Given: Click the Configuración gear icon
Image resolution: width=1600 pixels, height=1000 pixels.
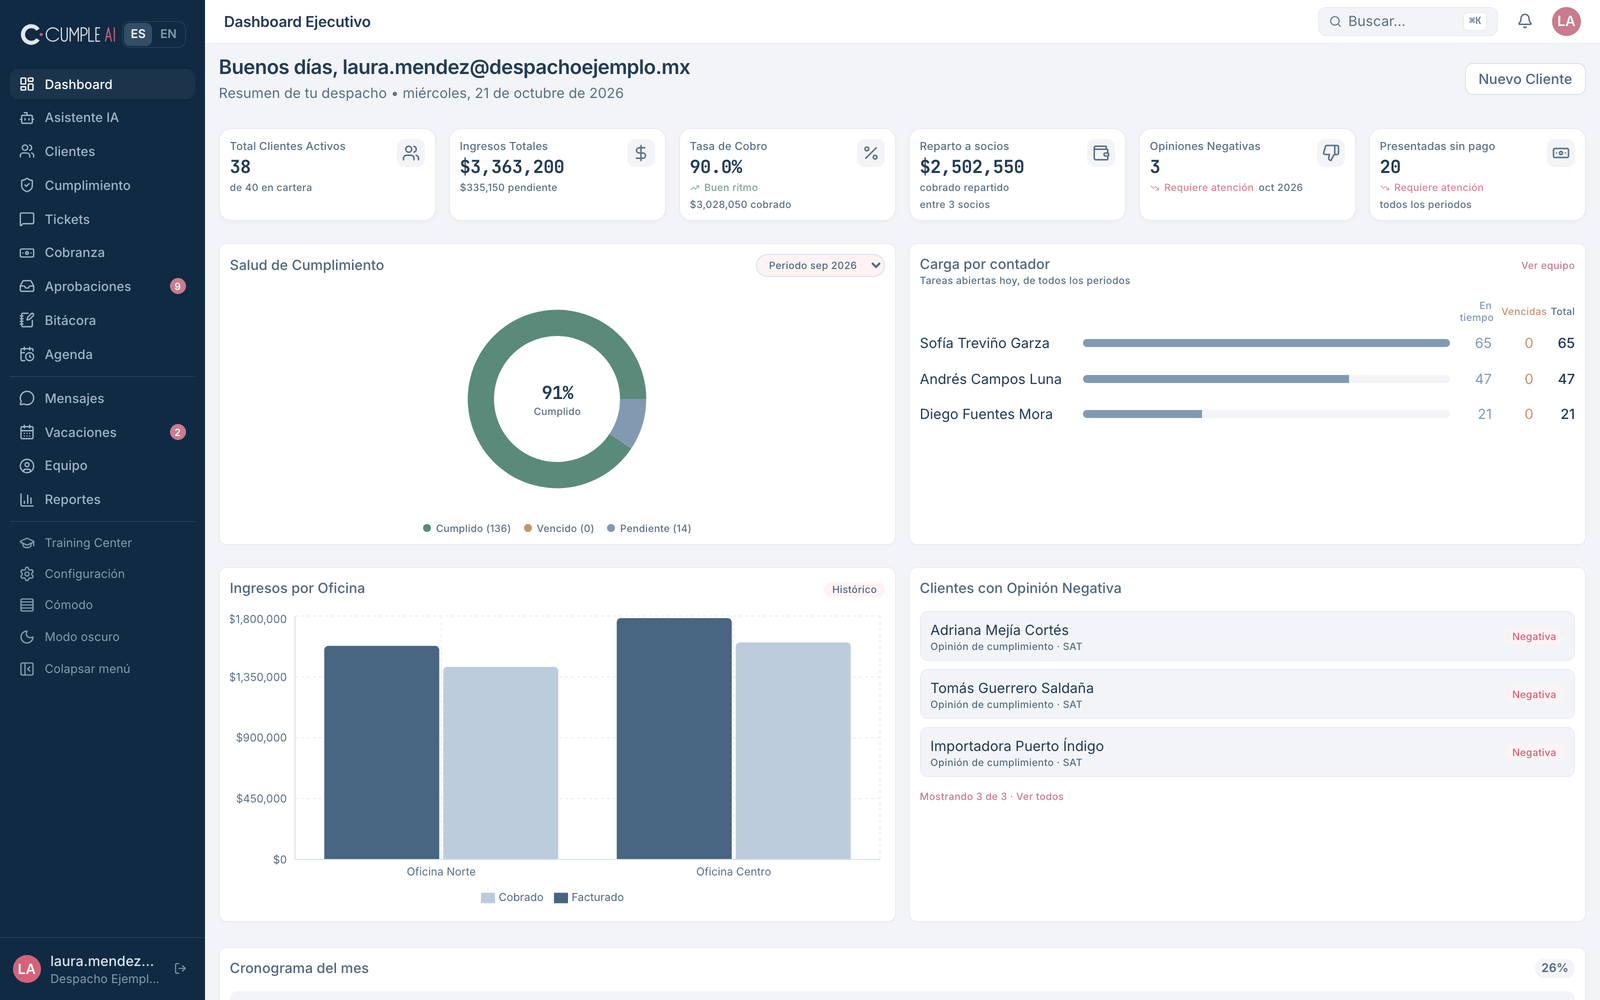Looking at the screenshot, I should 27,574.
